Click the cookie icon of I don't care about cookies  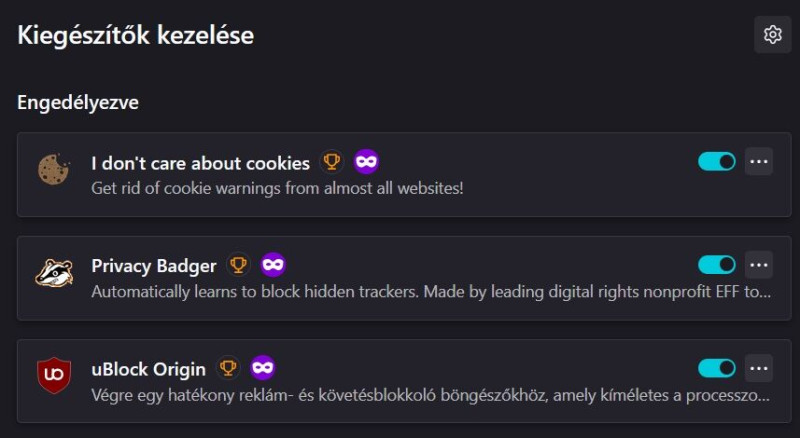tap(52, 168)
